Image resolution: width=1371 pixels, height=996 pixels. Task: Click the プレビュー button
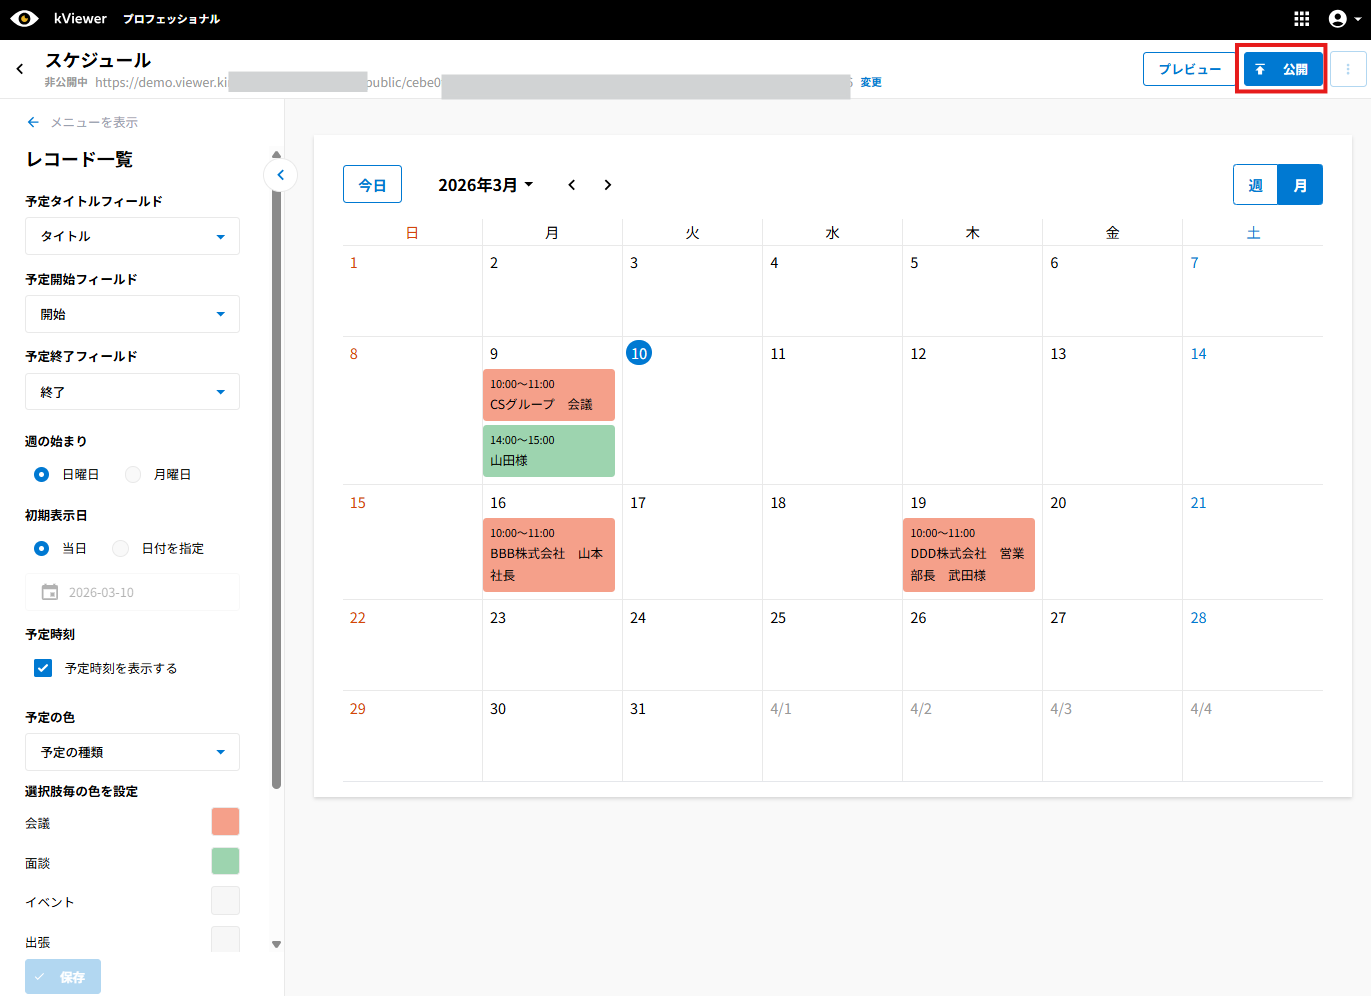point(1189,69)
